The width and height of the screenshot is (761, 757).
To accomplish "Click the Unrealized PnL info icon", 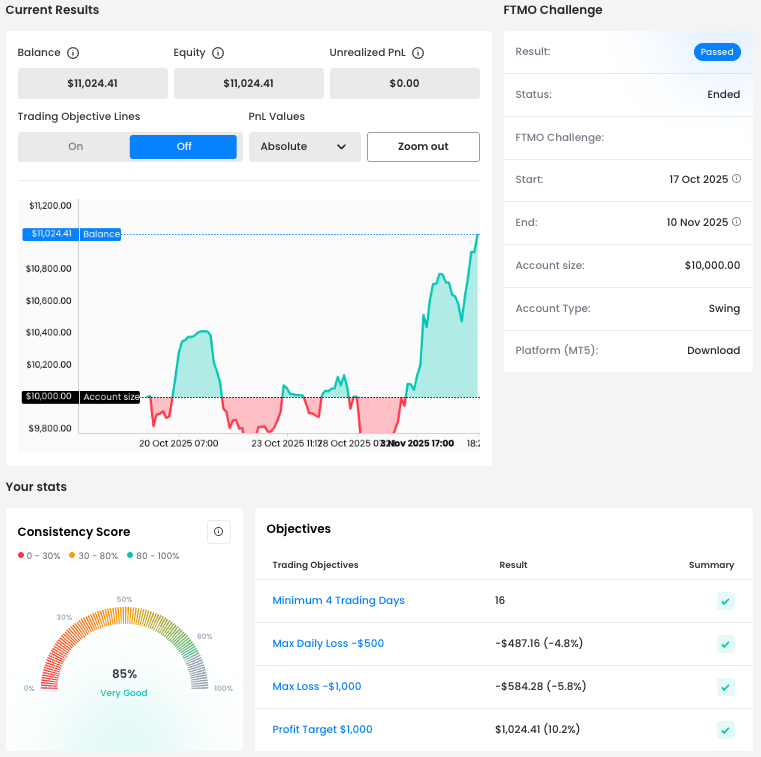I will [x=418, y=53].
